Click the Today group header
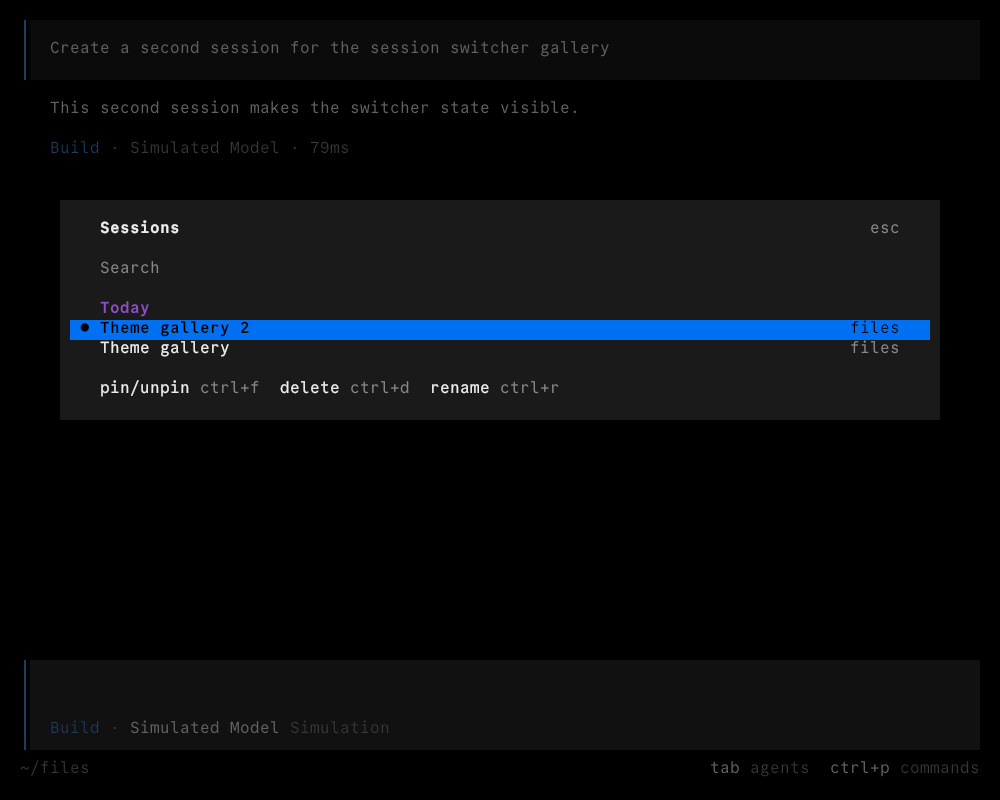1000x800 pixels. 124,308
